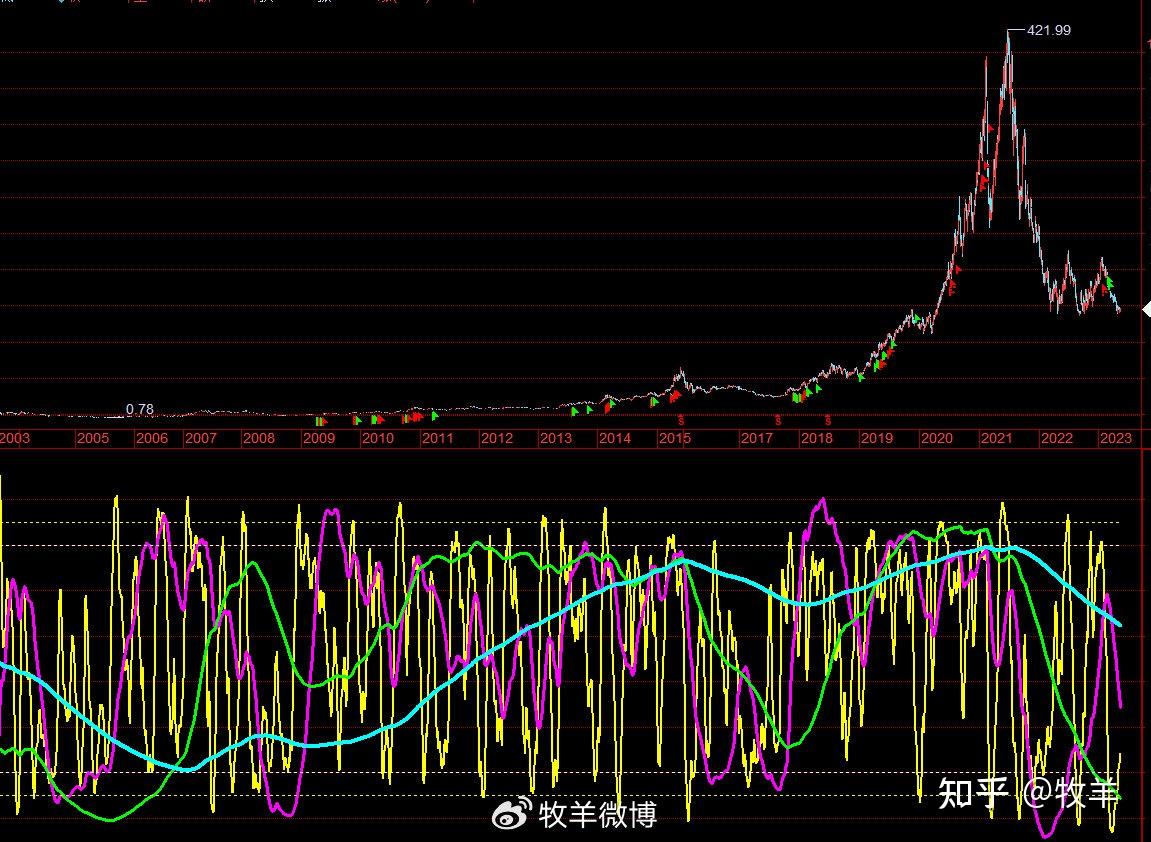Click the red S marker below 2017
1151x842 pixels.
[x=778, y=421]
